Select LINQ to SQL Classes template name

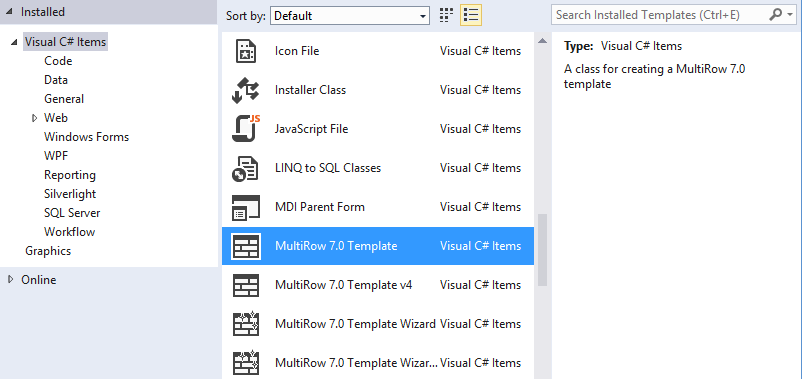click(328, 168)
